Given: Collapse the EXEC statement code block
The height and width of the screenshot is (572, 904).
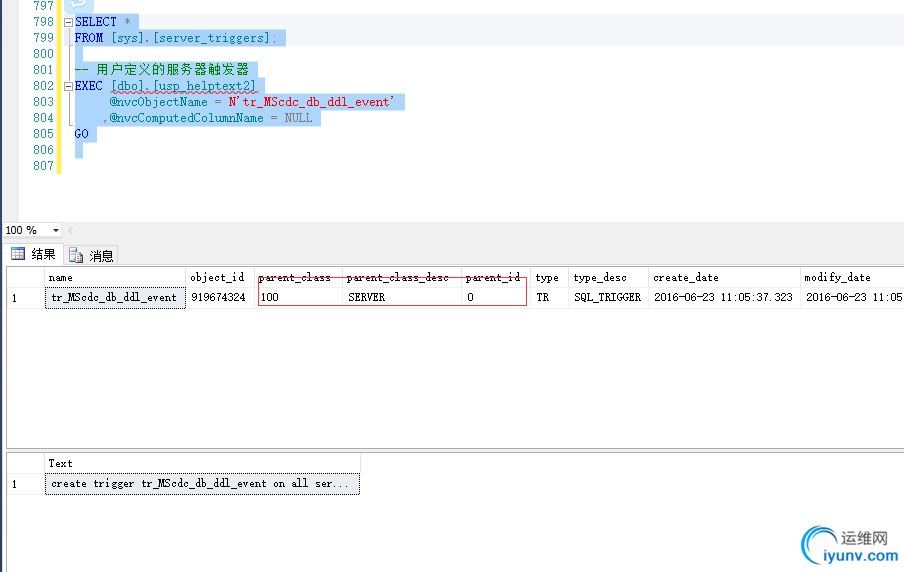Looking at the screenshot, I should (x=69, y=86).
